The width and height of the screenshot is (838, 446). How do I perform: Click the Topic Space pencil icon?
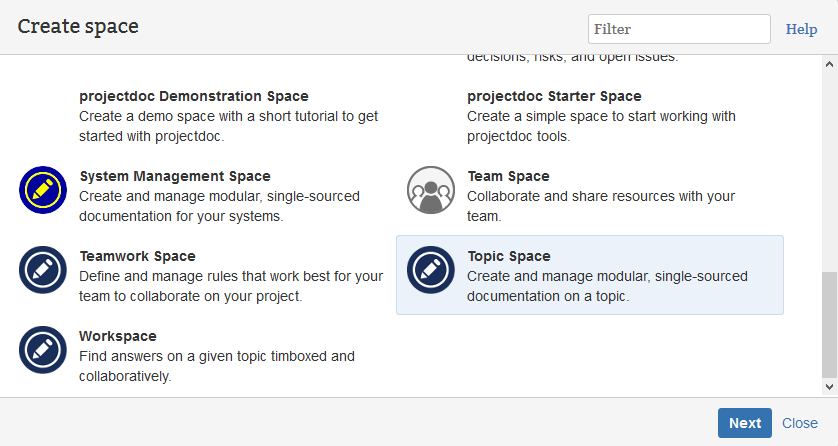point(431,270)
